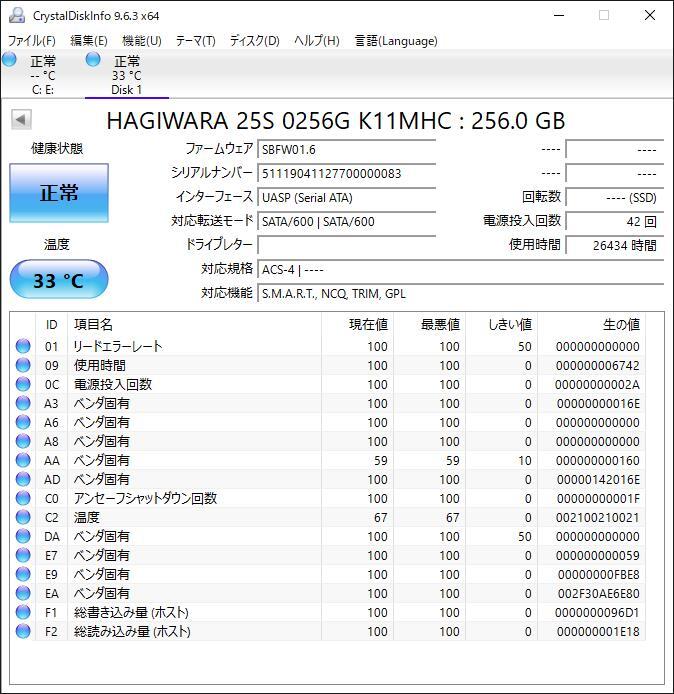674x694 pixels.
Task: Click status orb of F2 total host reads row
Action: [x=23, y=632]
